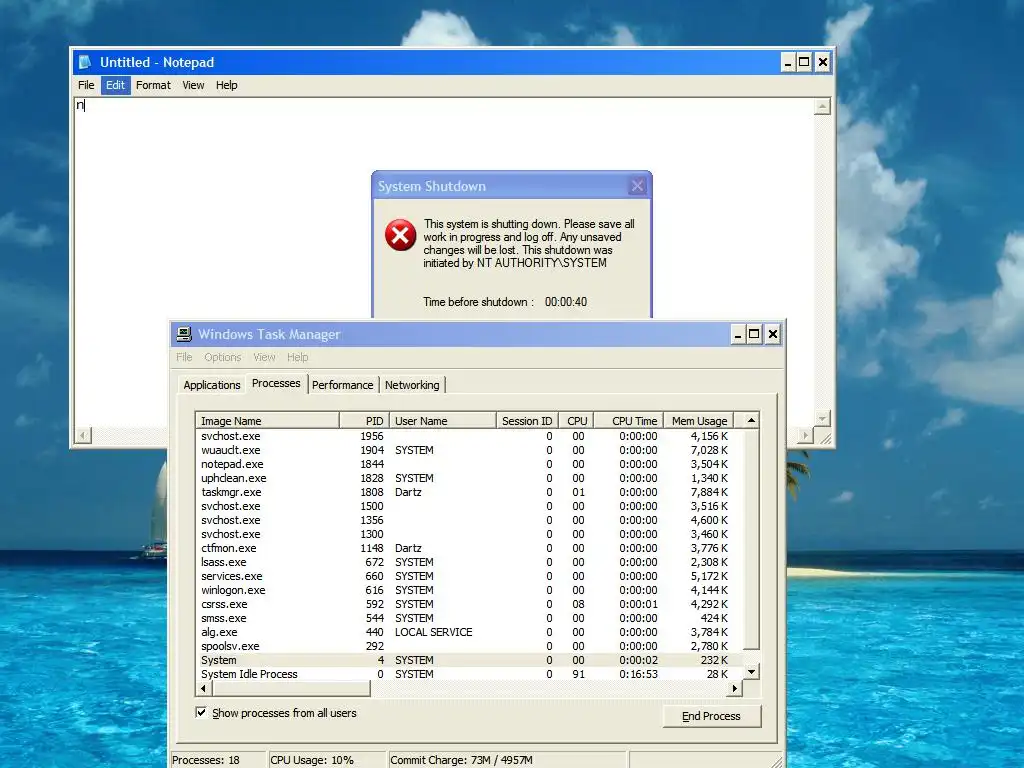Screen dimensions: 1024x768
Task: Sort by the Image Name column
Action: click(267, 421)
